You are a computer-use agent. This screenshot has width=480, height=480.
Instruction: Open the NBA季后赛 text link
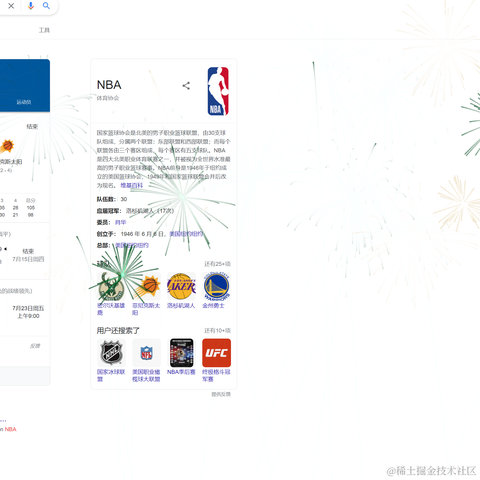[x=181, y=372]
